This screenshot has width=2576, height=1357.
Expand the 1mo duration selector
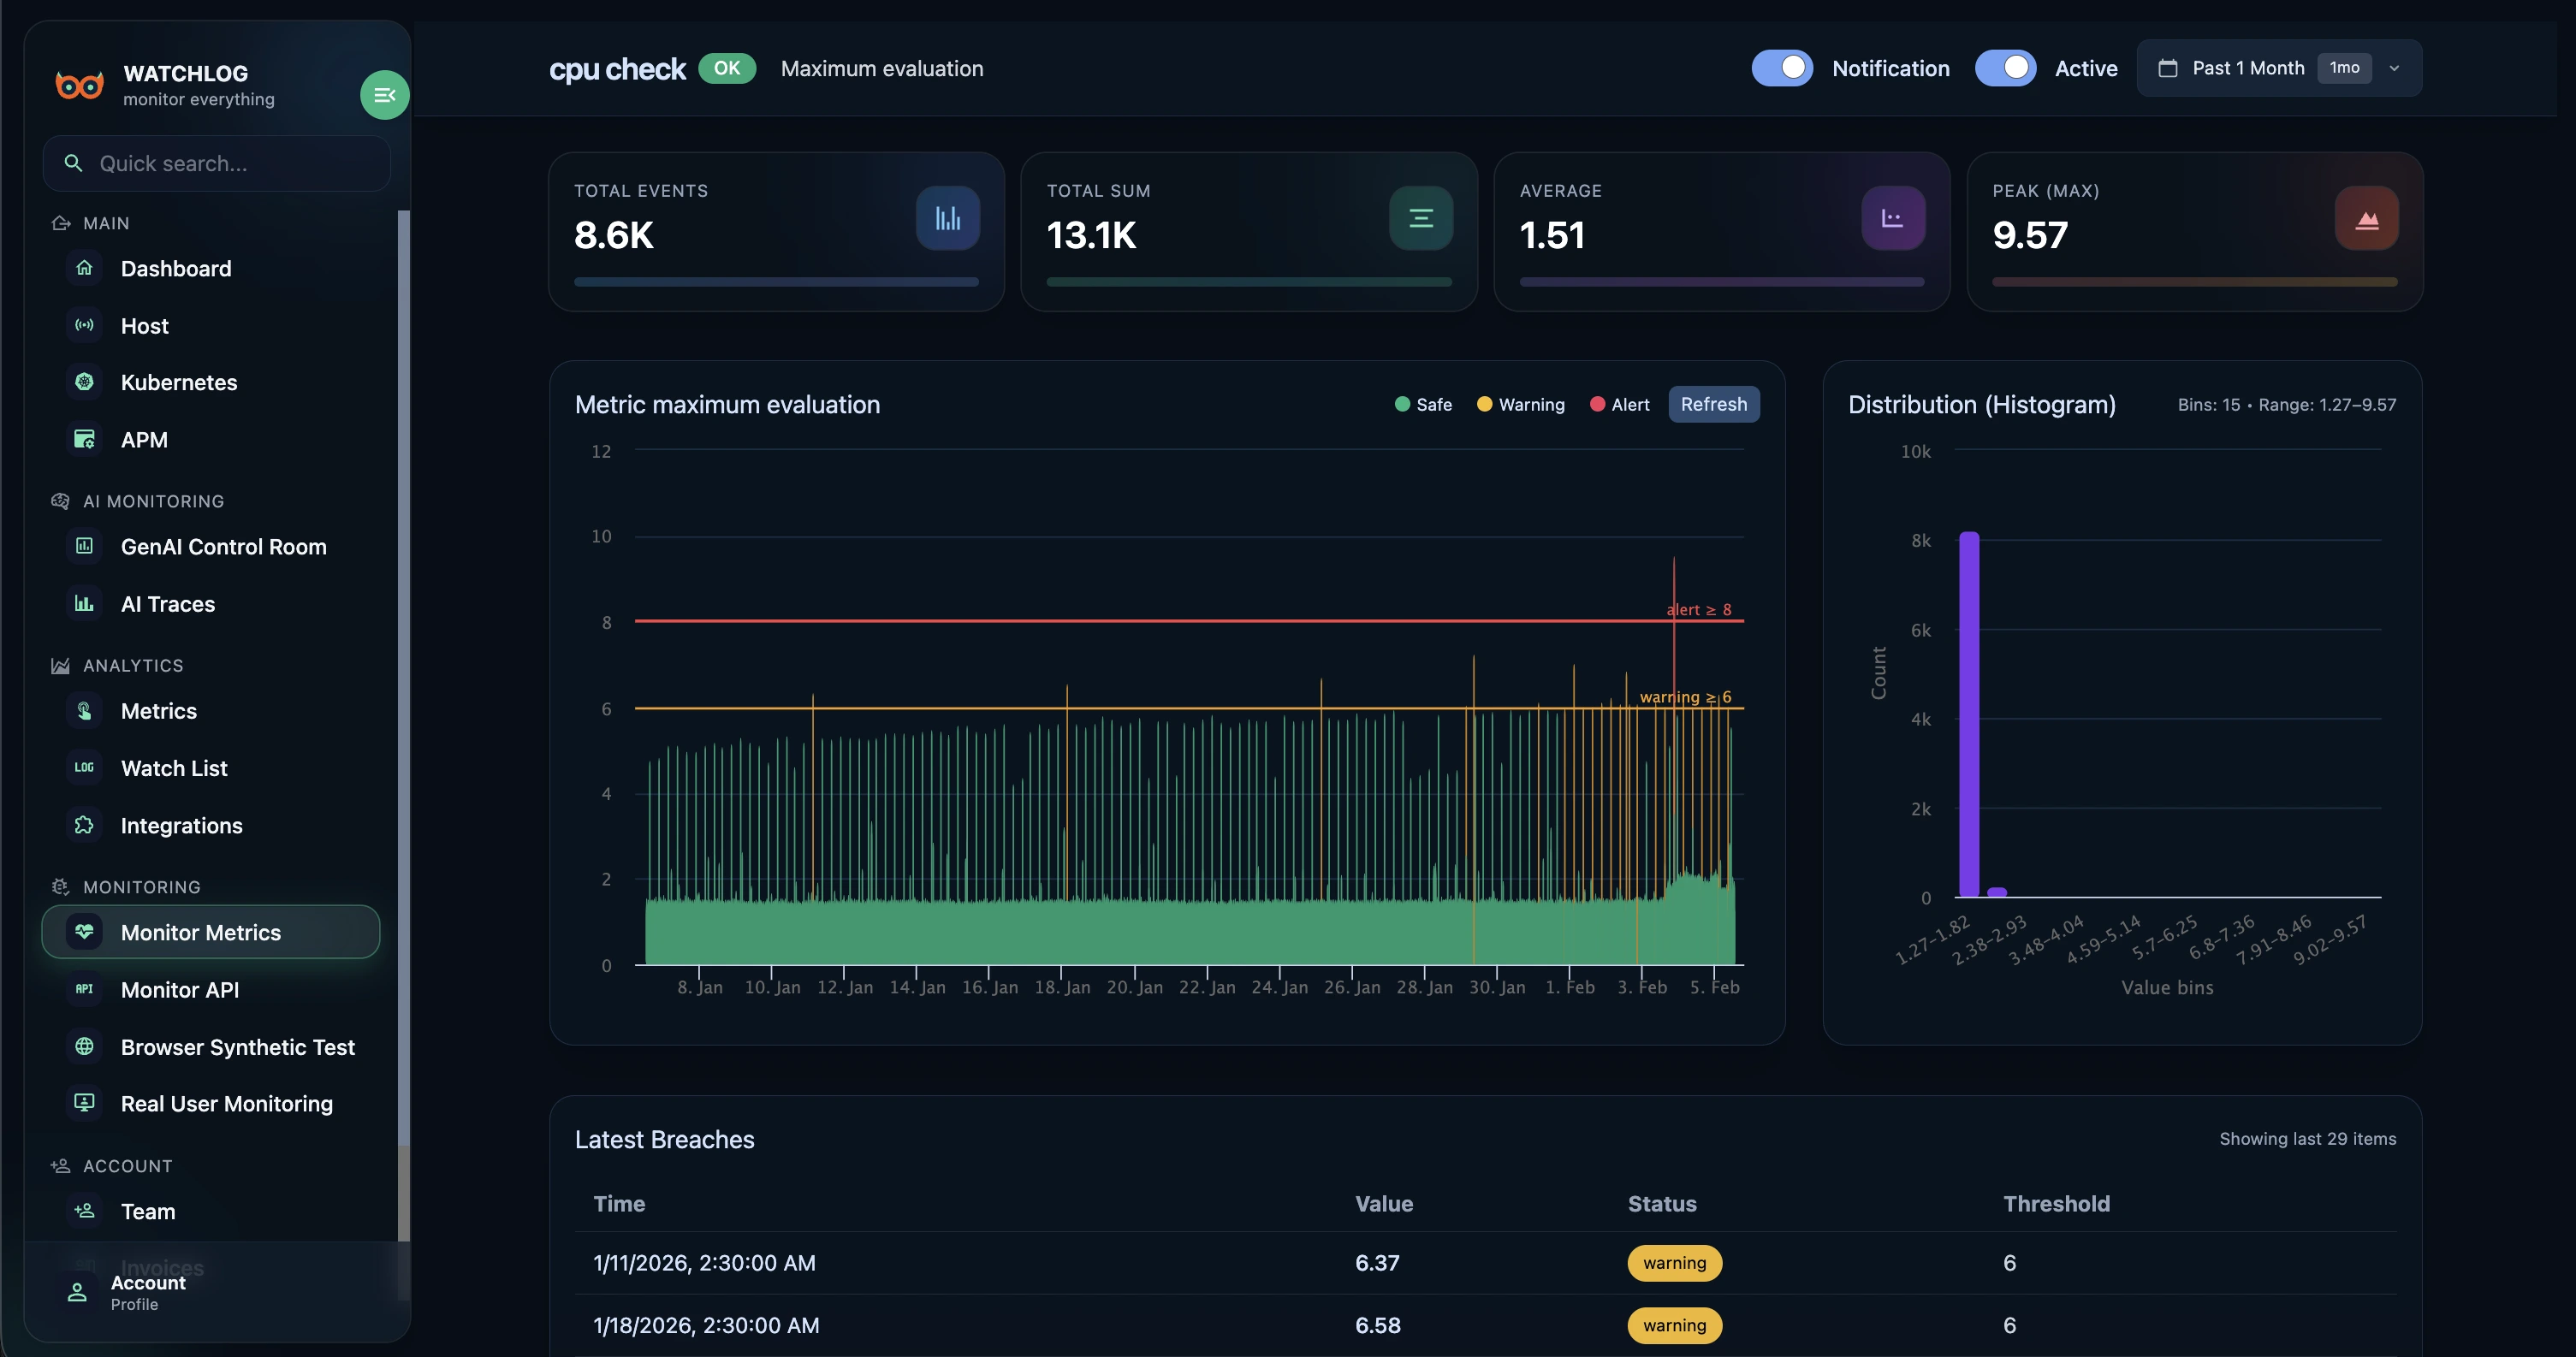coord(2345,68)
